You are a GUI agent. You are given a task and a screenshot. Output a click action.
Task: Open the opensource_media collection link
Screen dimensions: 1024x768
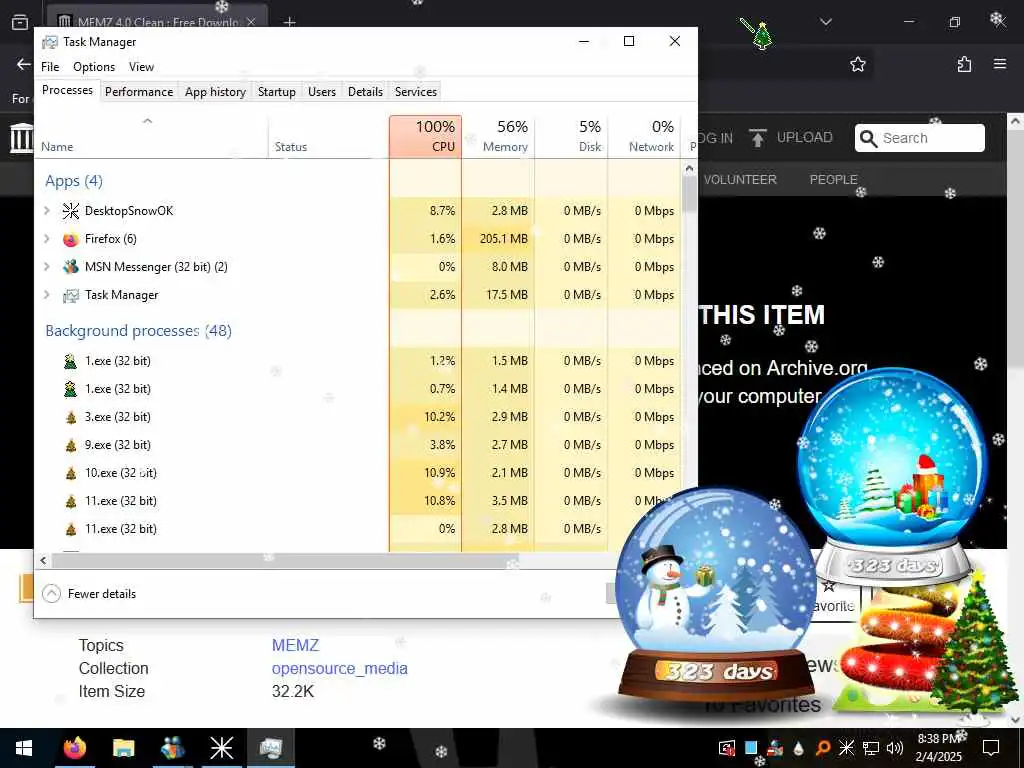(x=340, y=669)
